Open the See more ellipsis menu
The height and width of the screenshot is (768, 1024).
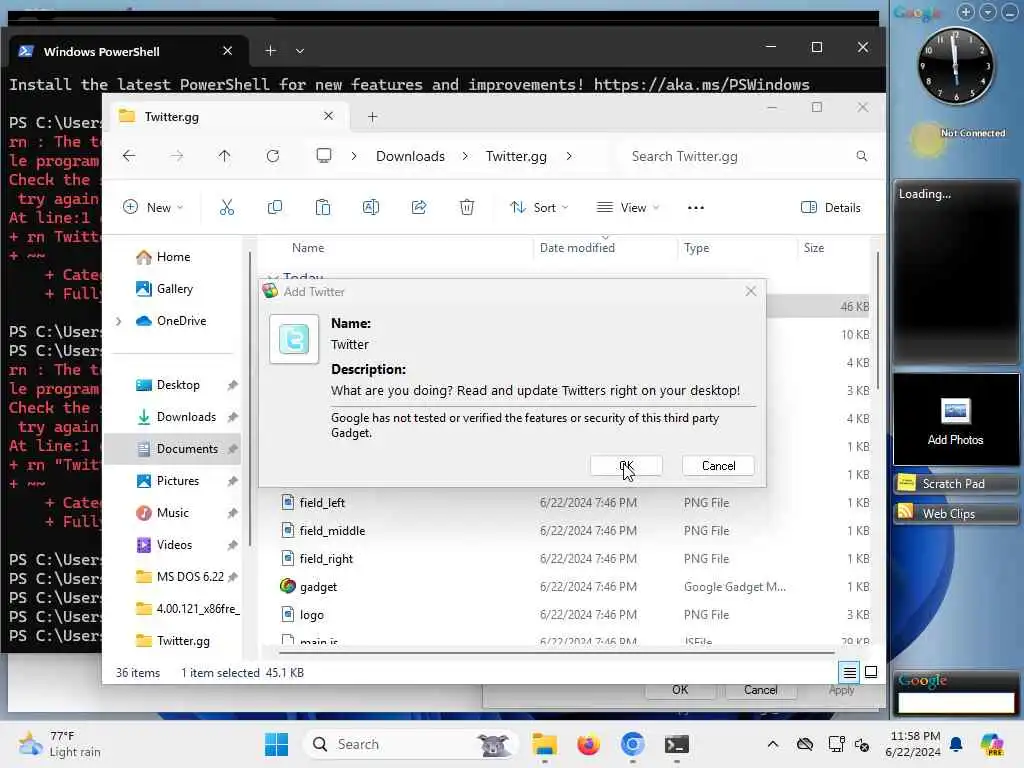click(x=696, y=208)
